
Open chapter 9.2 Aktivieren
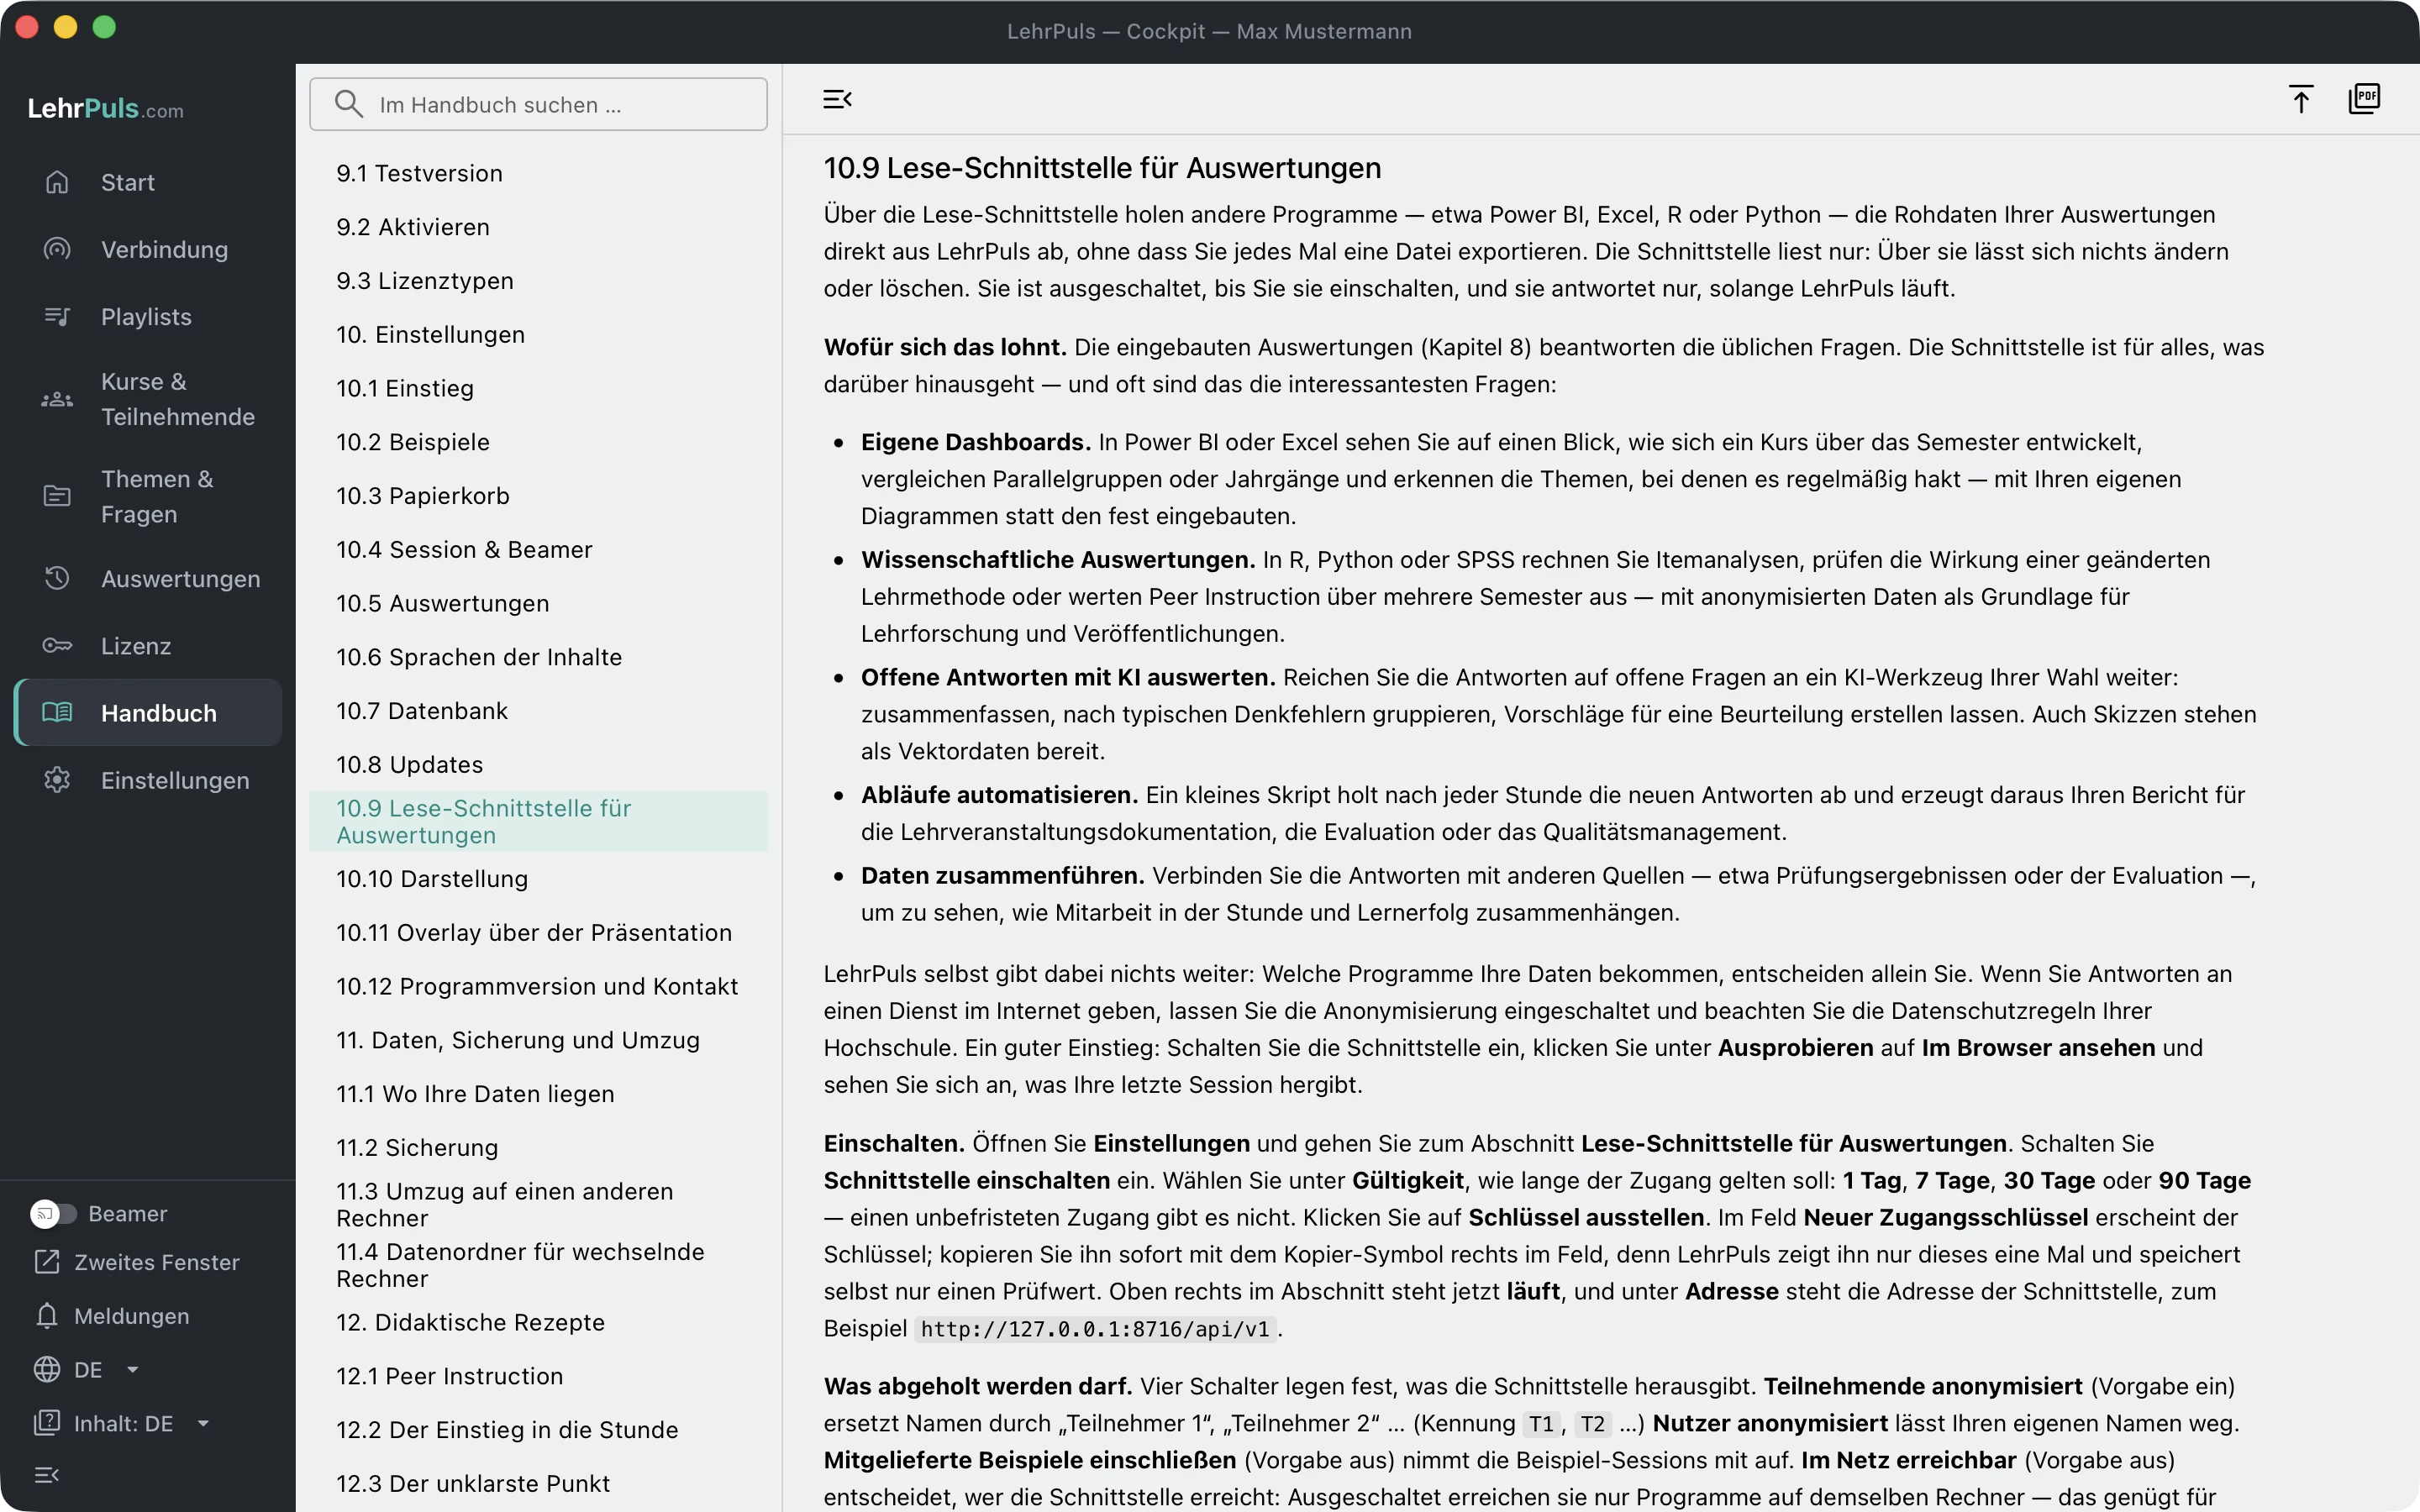click(538, 227)
